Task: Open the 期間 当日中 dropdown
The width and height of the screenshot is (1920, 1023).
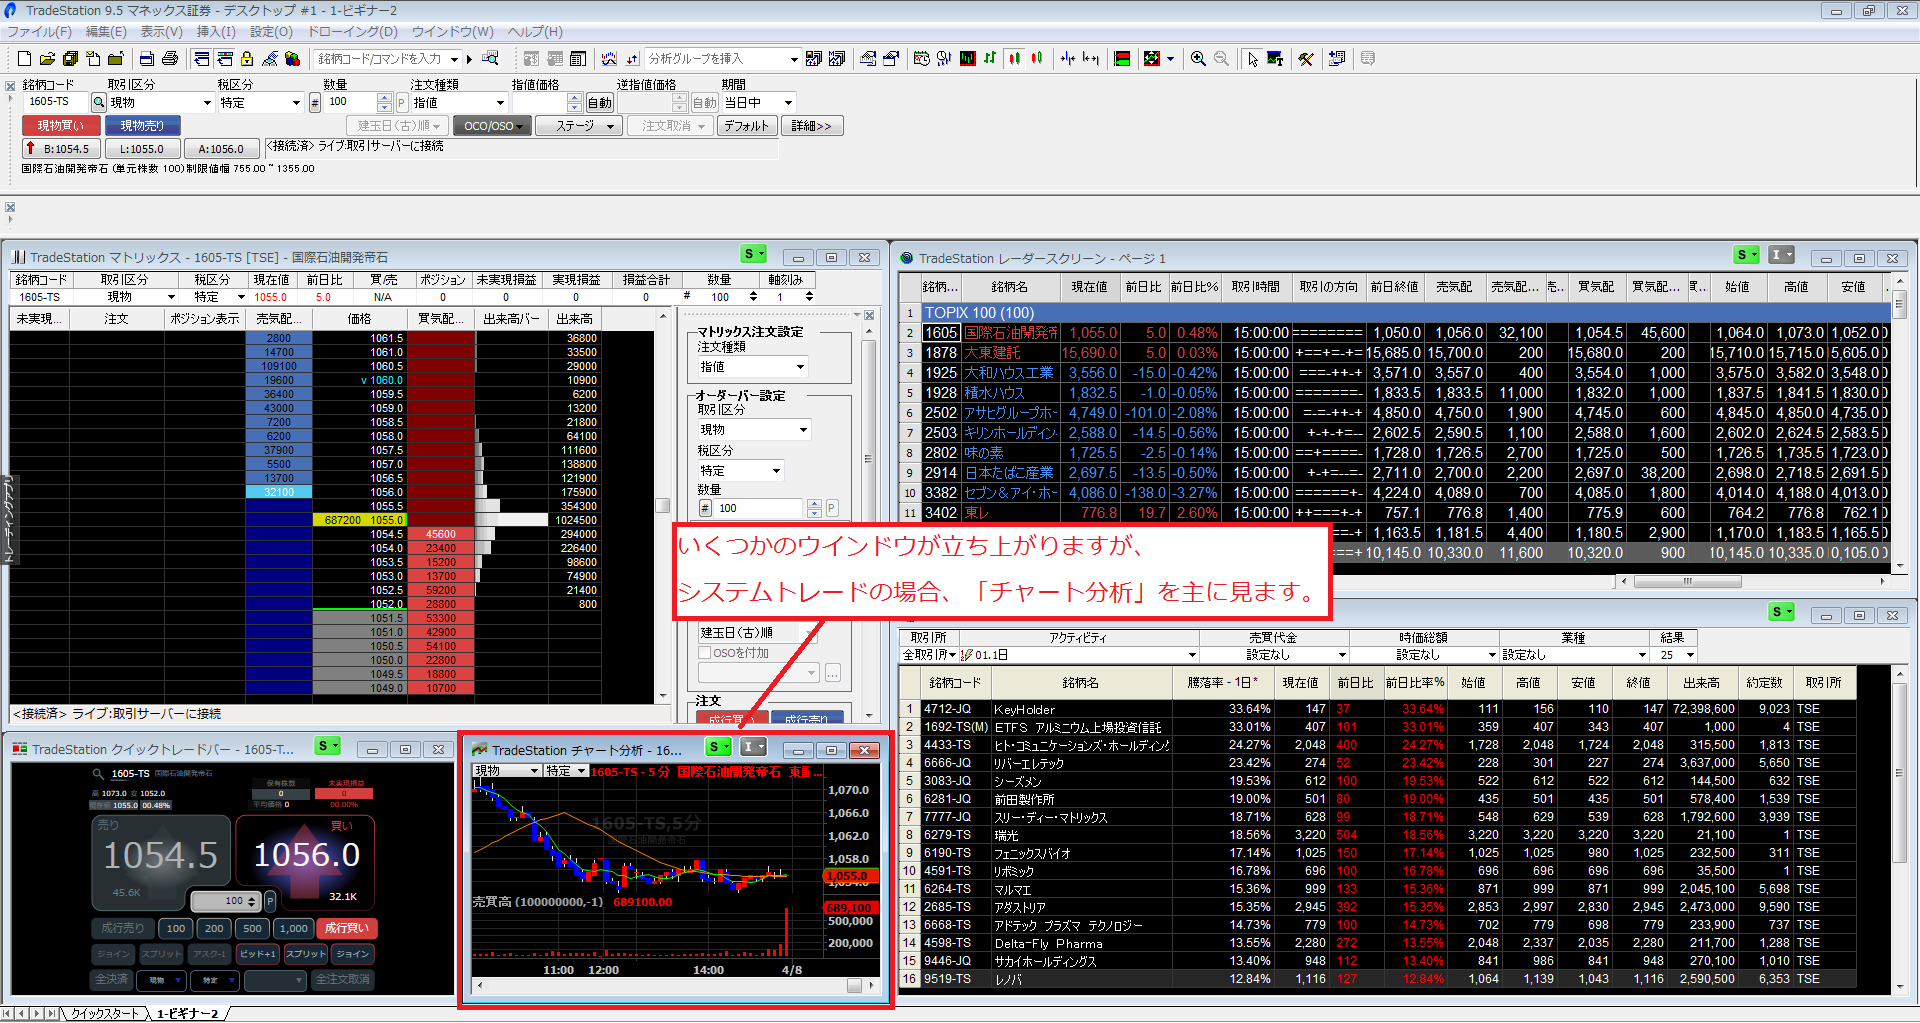Action: pyautogui.click(x=758, y=102)
